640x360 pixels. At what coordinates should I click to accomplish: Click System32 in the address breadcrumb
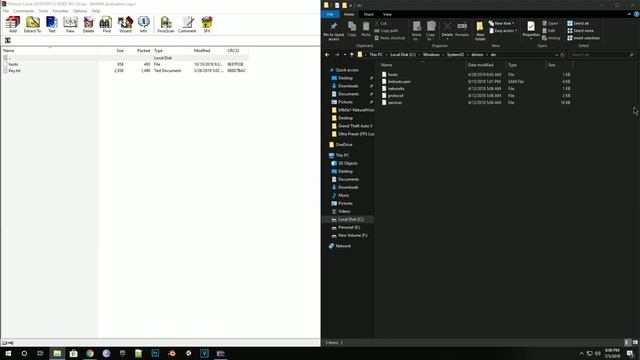[455, 55]
